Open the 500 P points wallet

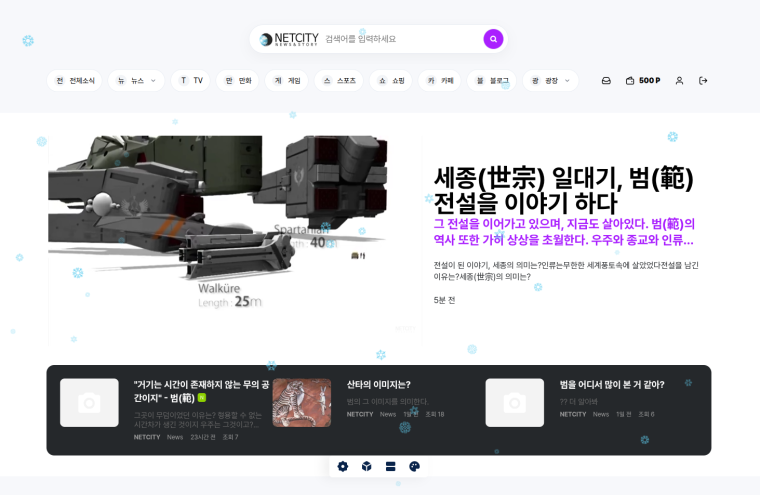point(643,81)
